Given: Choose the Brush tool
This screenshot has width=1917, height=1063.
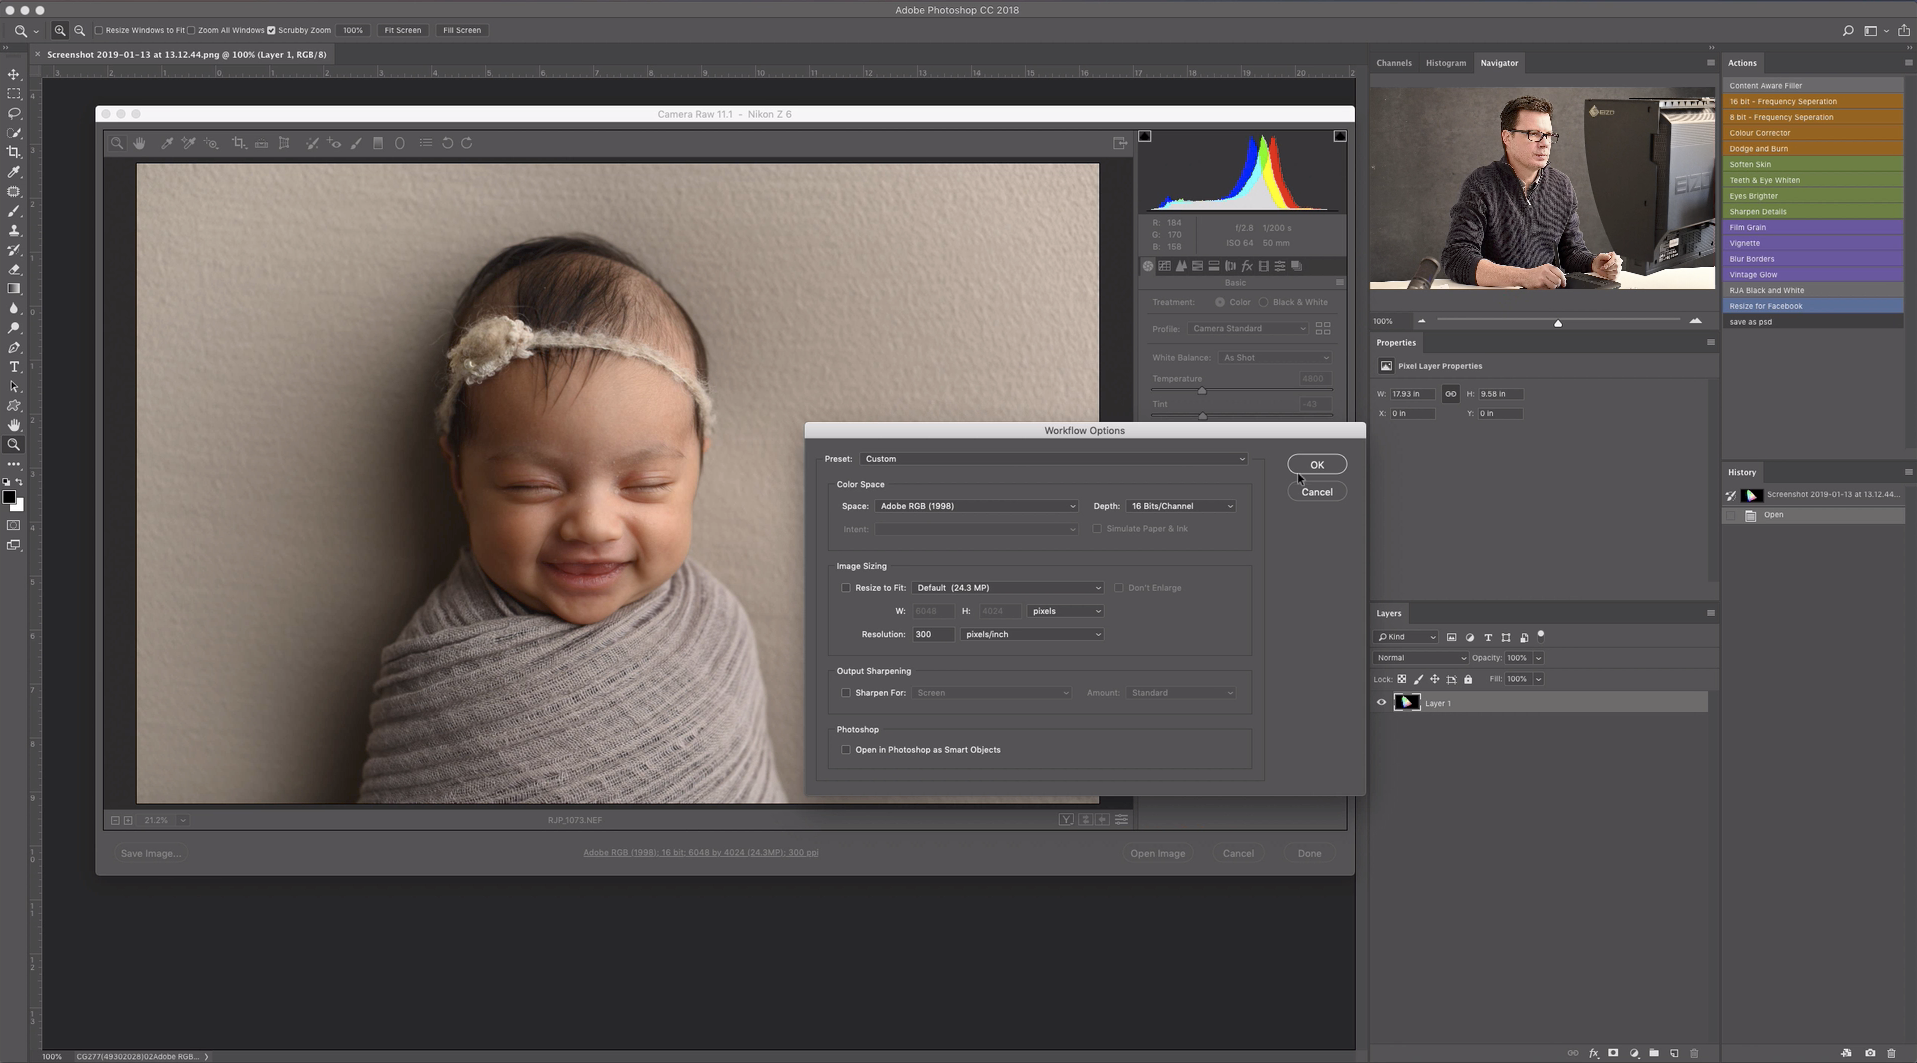Looking at the screenshot, I should [14, 211].
